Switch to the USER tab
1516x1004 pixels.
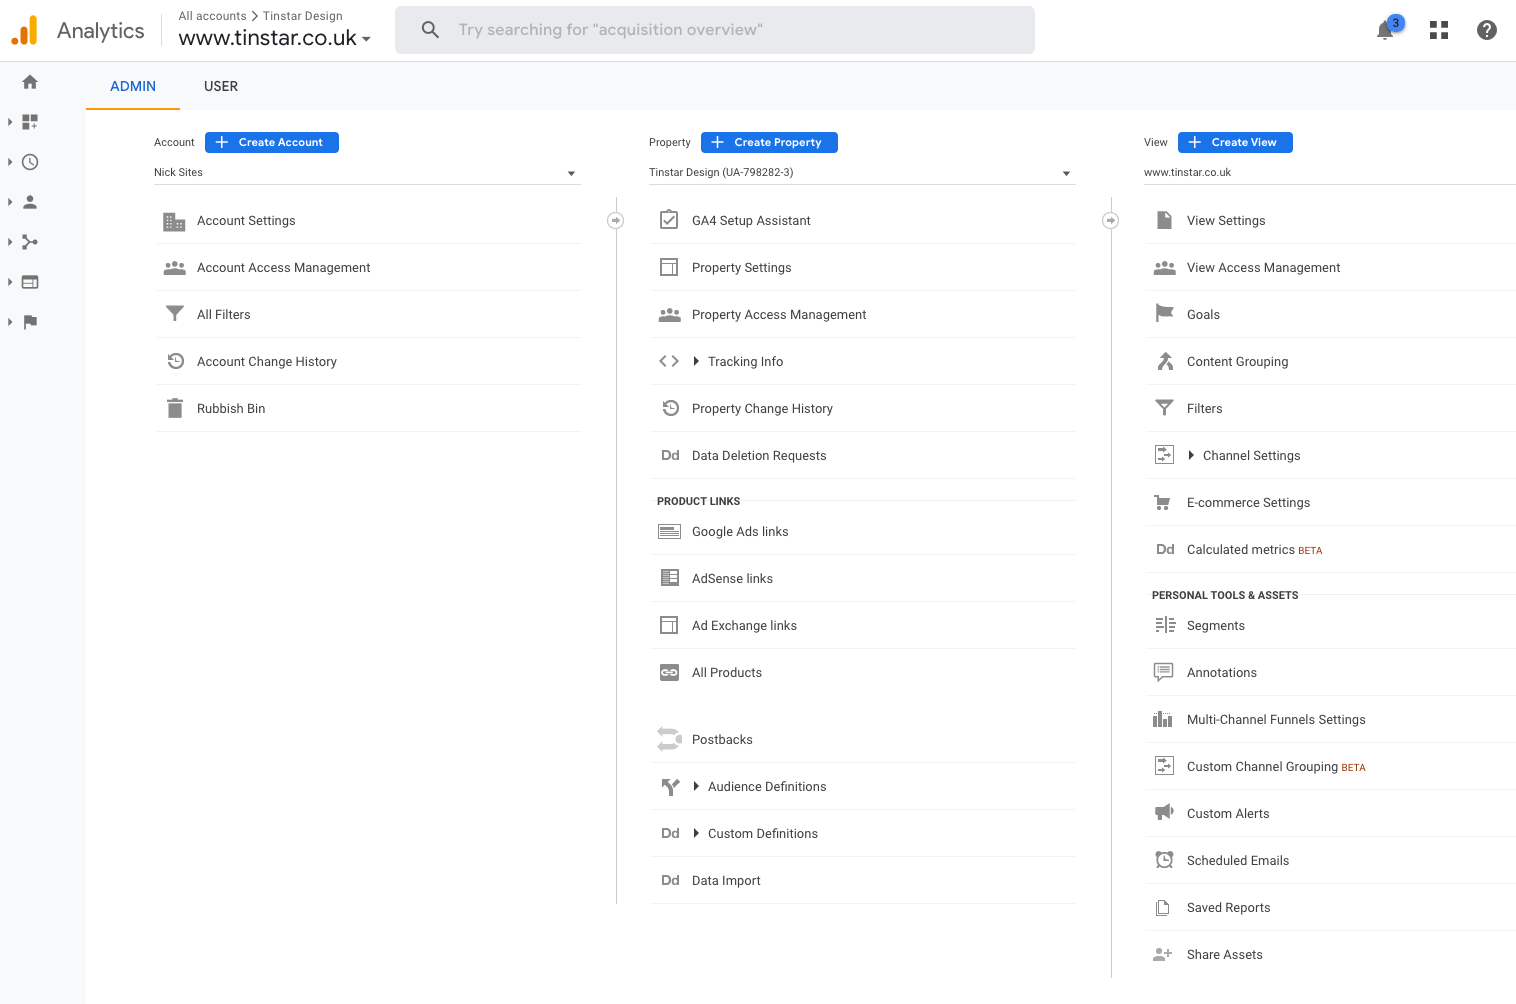(221, 86)
